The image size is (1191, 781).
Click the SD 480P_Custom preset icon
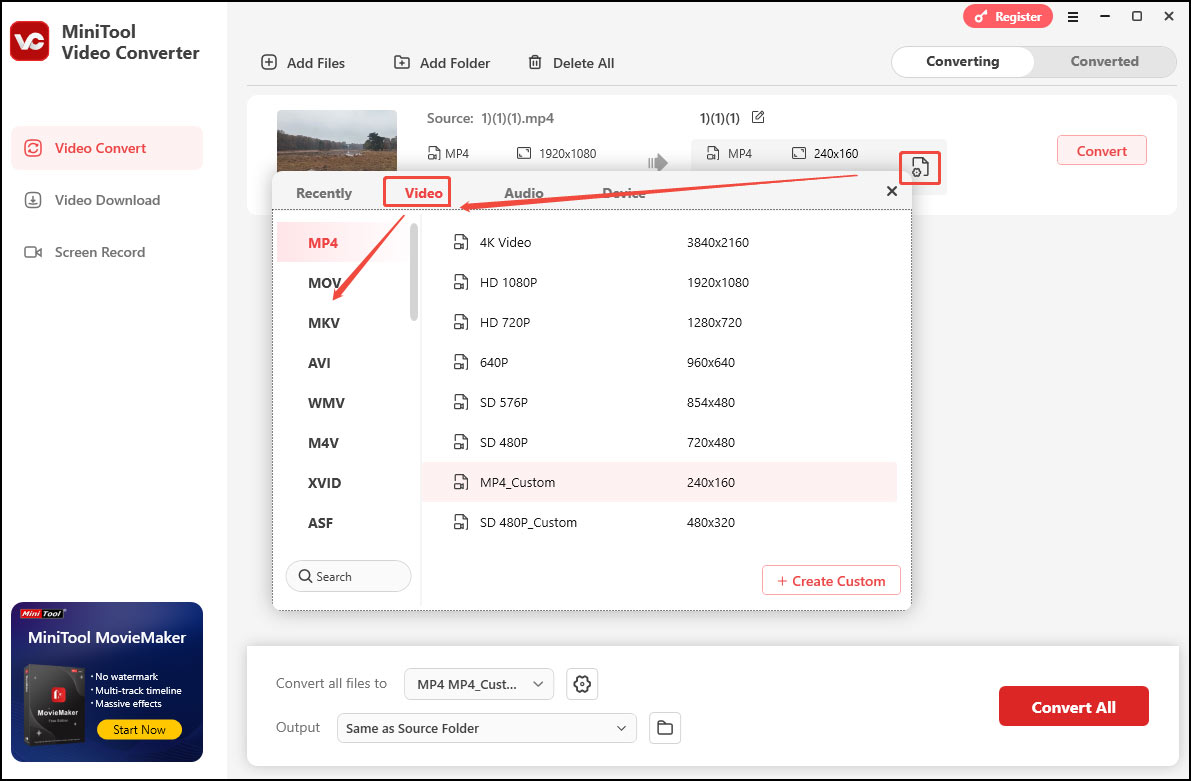pos(461,523)
